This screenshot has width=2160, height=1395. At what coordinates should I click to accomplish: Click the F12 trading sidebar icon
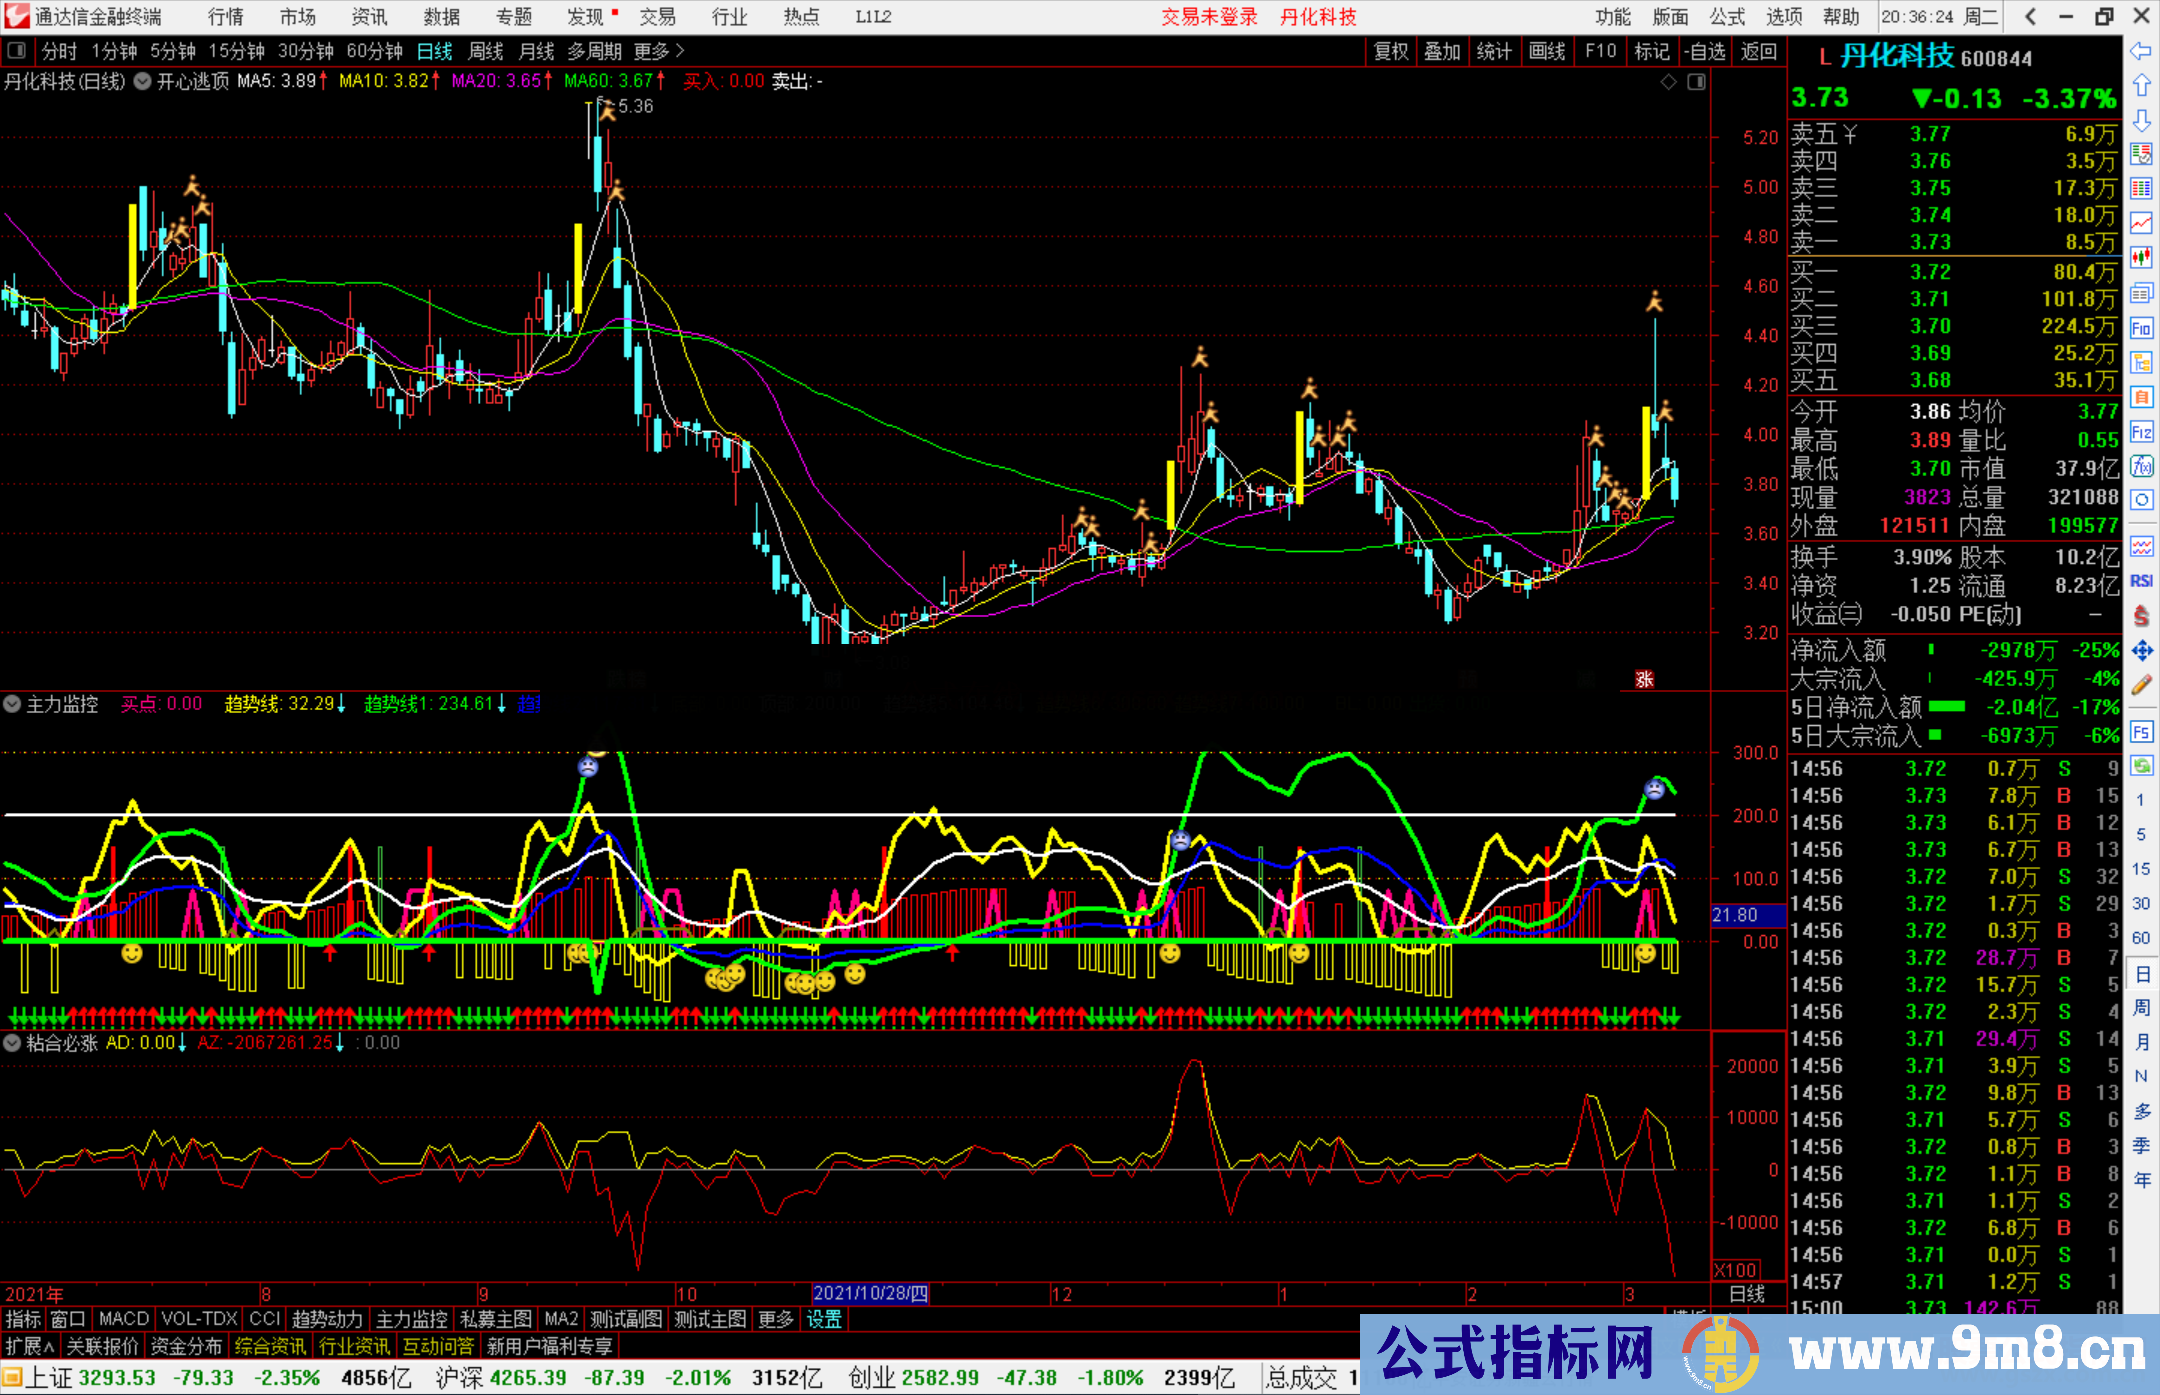(x=2141, y=432)
